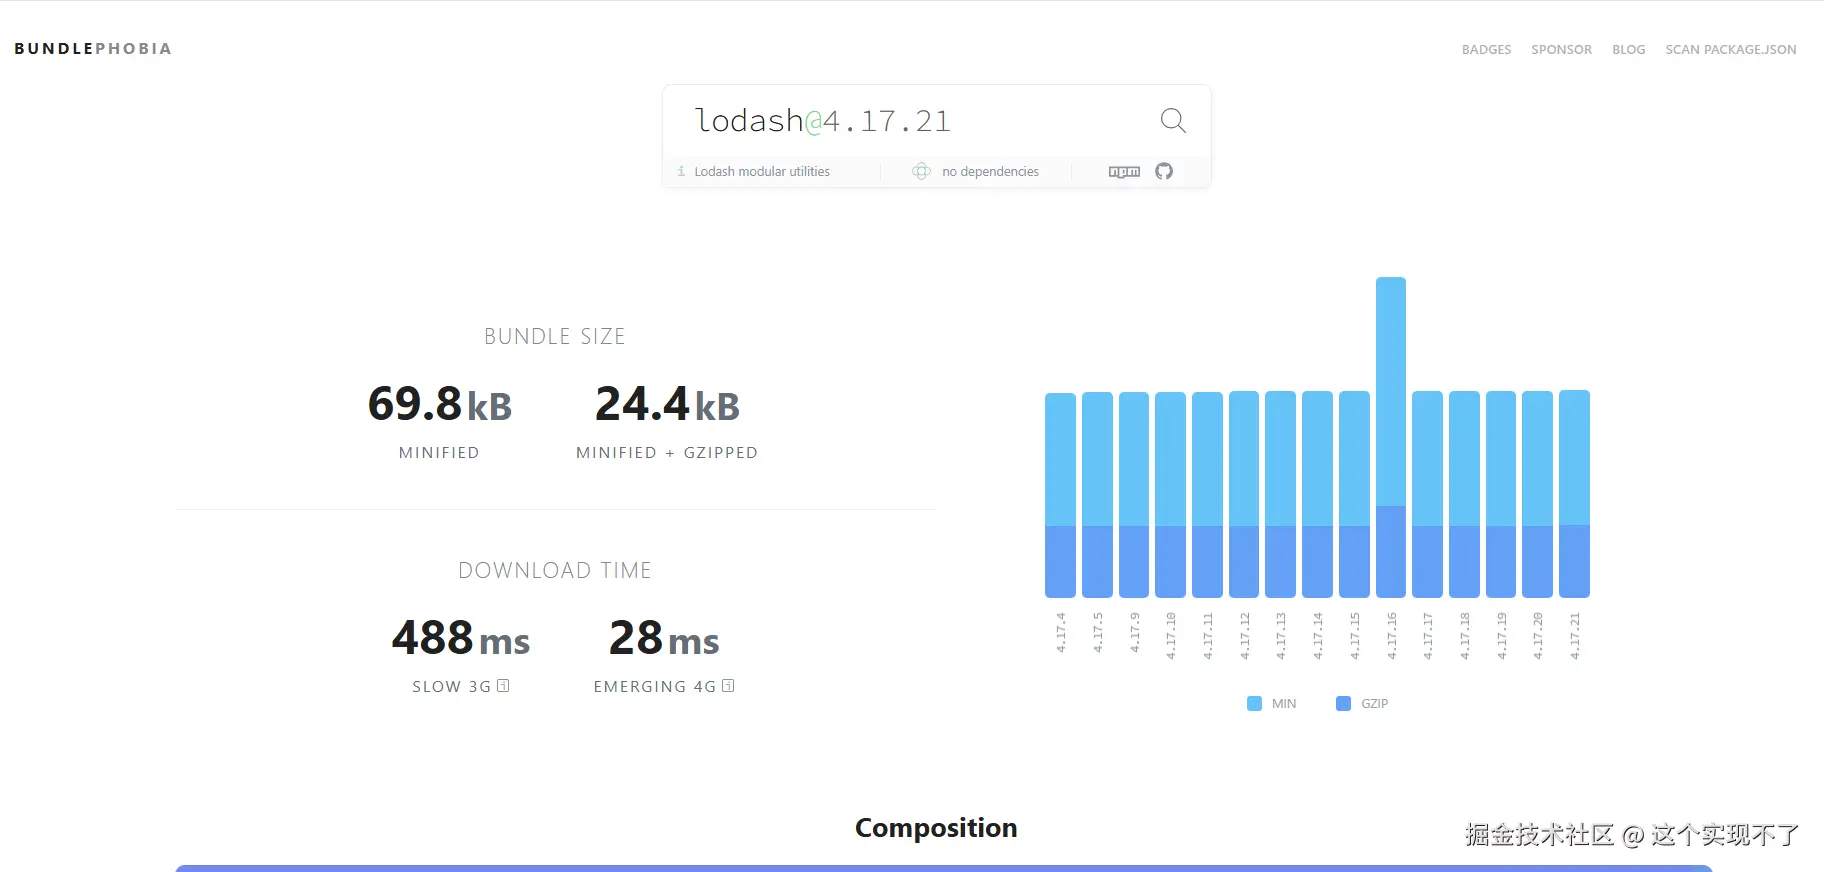Select the bar for version 4.17.19
Screen dimensions: 1824x872
(1501, 495)
